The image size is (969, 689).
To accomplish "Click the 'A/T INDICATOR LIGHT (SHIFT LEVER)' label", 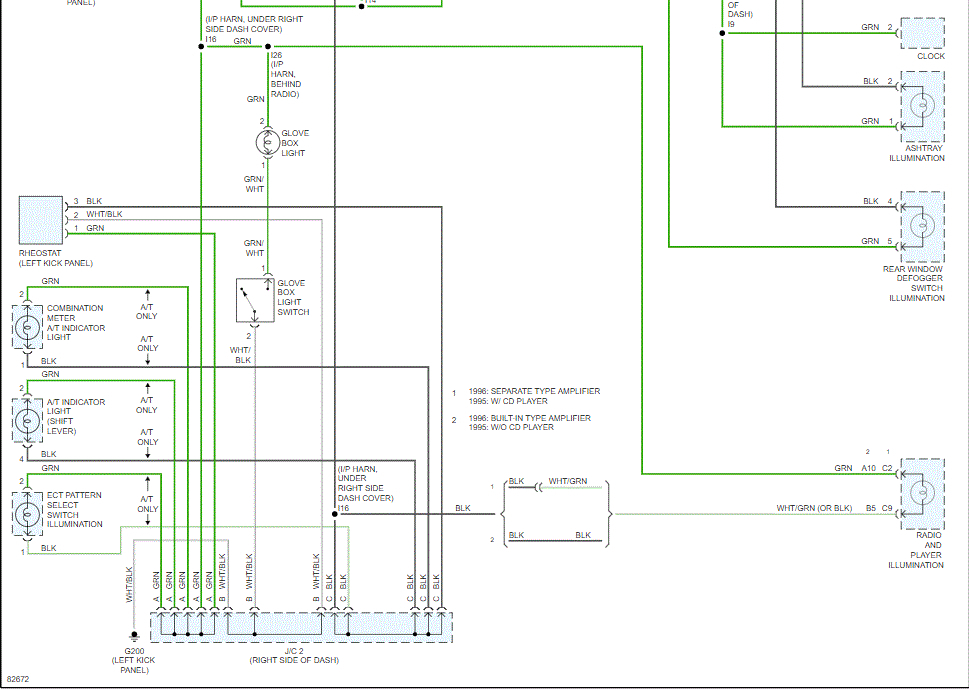I will click(x=76, y=416).
